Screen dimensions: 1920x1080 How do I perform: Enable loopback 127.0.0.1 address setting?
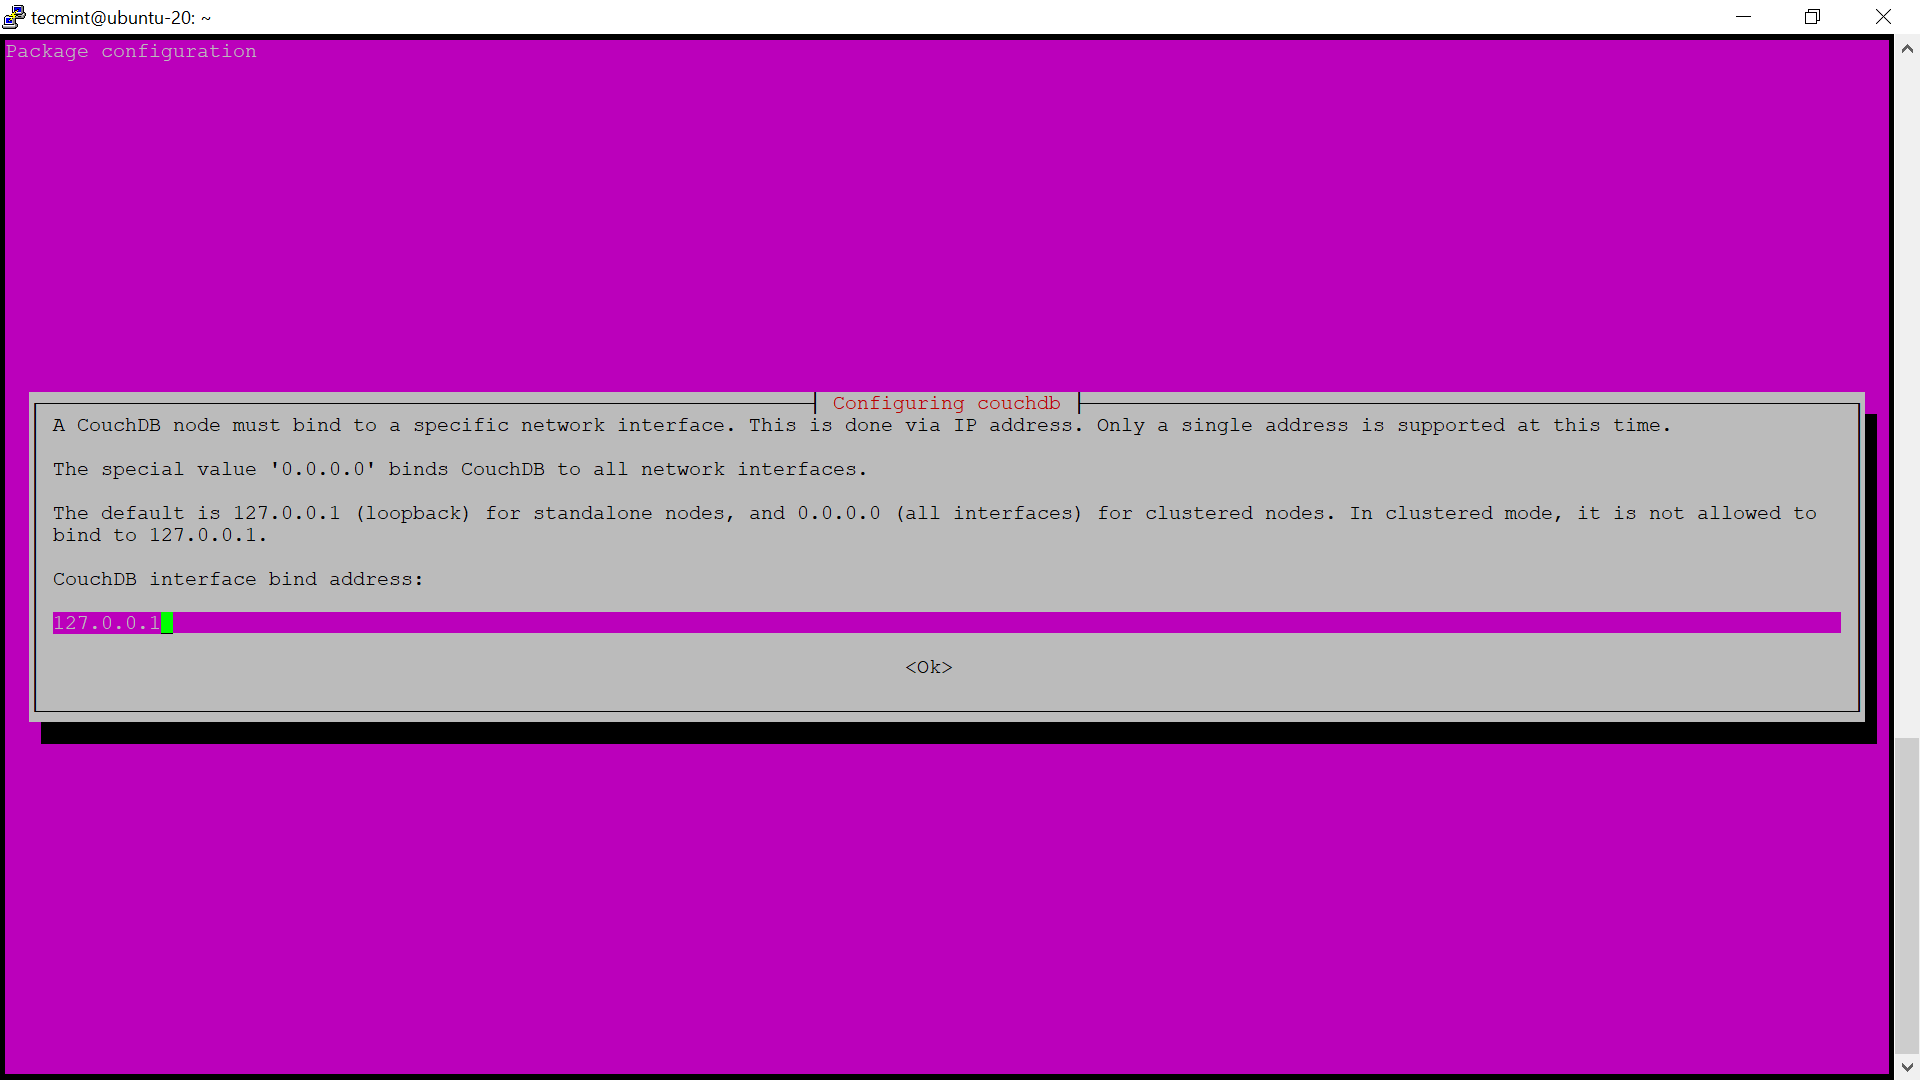[x=928, y=666]
